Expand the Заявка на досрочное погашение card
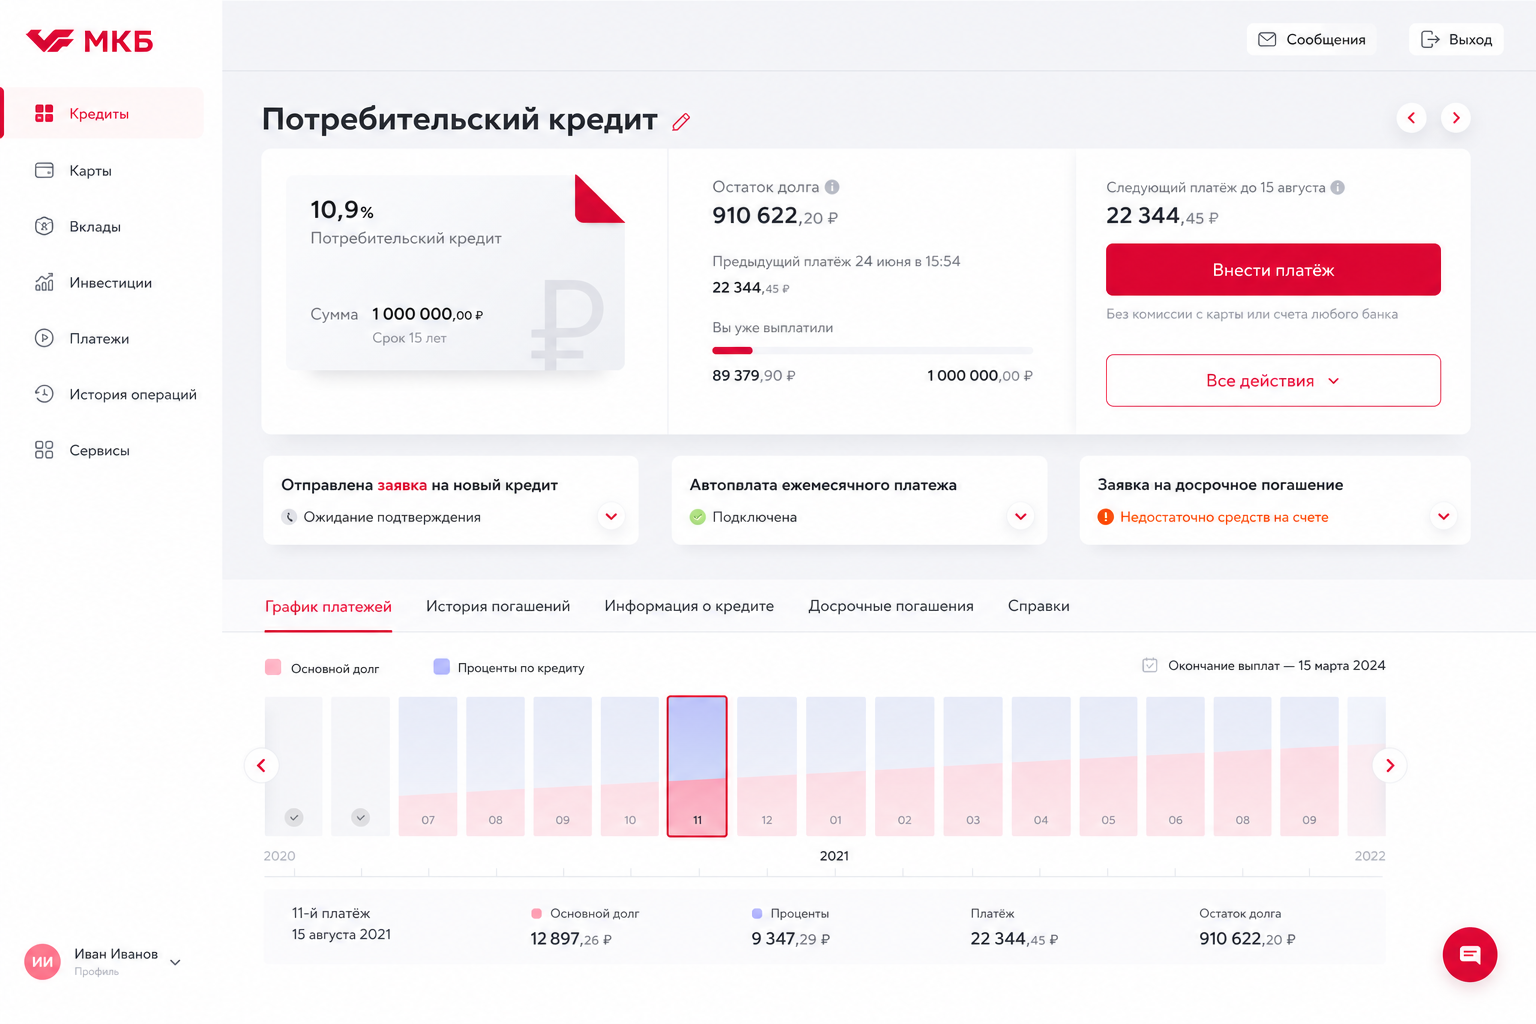Image resolution: width=1536 pixels, height=1024 pixels. (x=1443, y=517)
